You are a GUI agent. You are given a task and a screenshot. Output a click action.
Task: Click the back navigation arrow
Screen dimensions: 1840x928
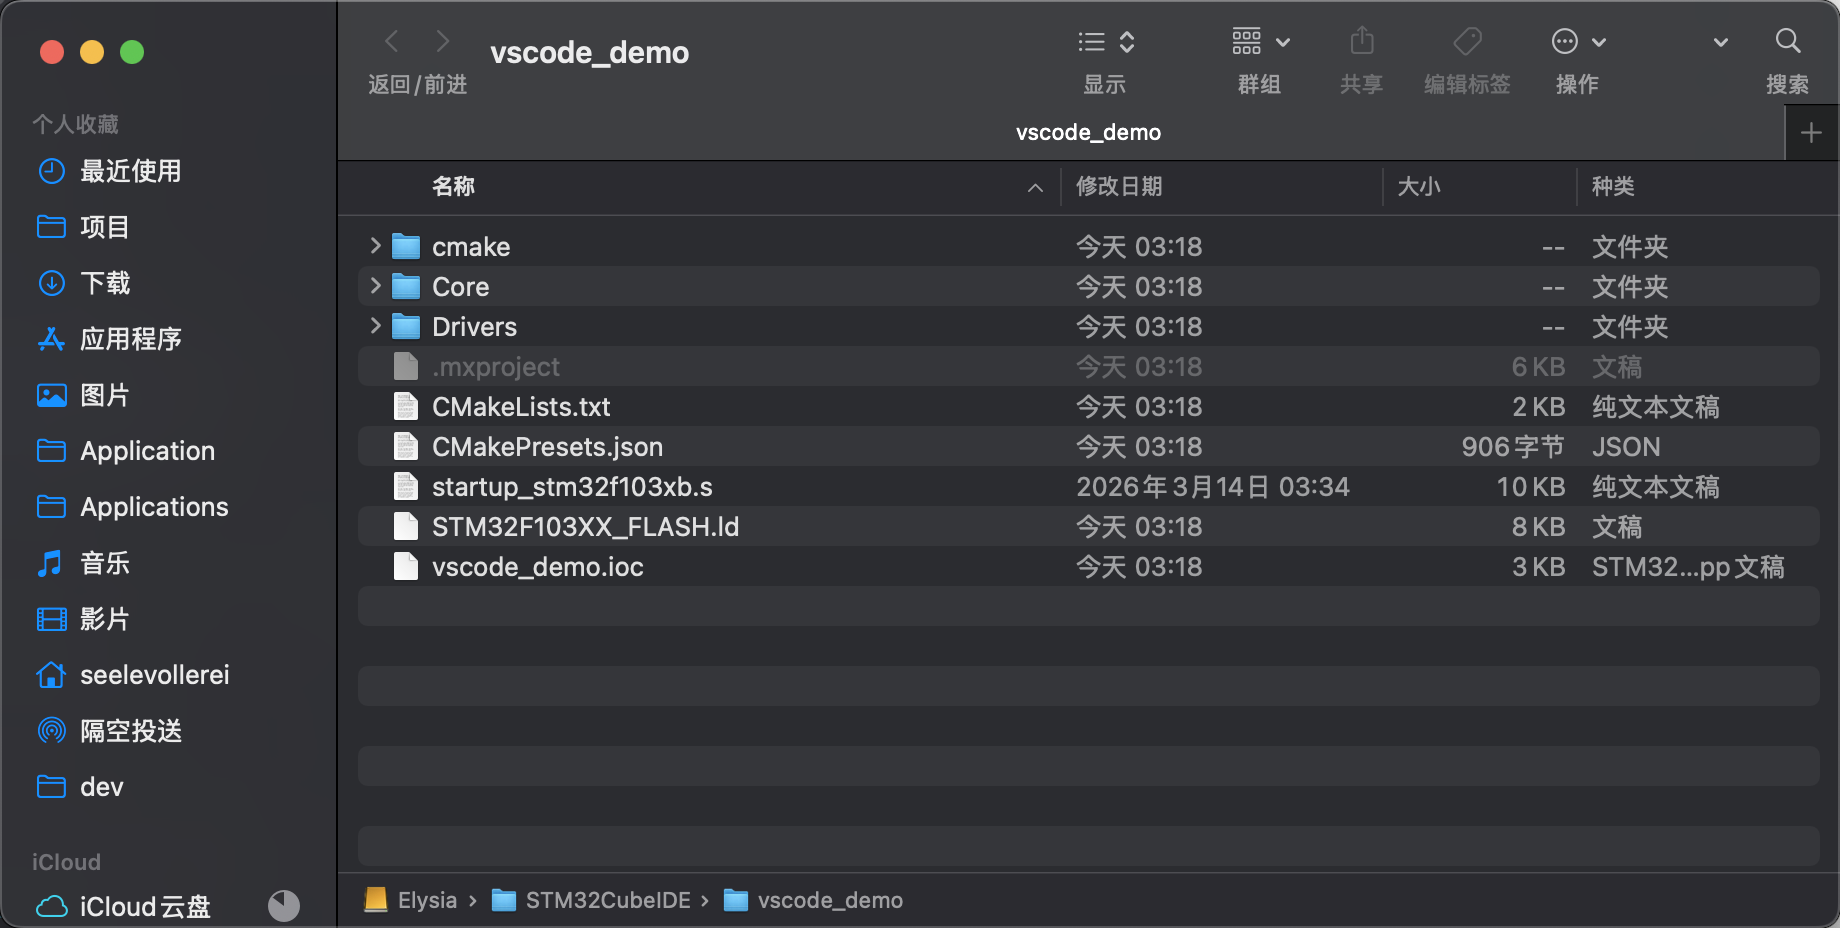[x=392, y=42]
